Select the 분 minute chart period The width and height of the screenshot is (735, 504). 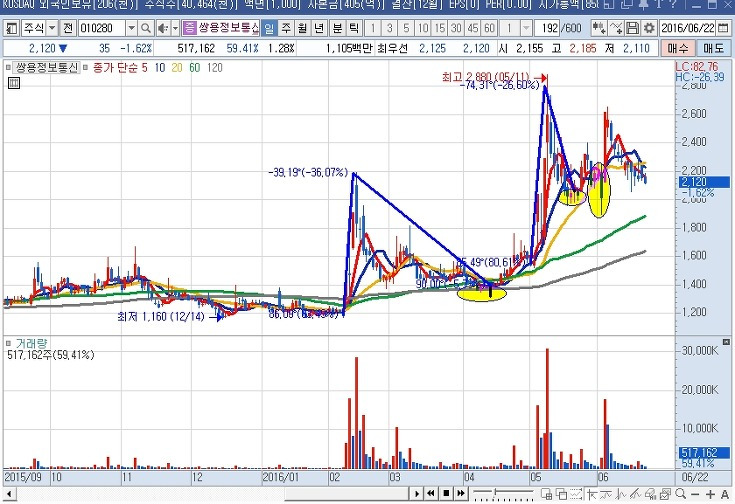coord(337,29)
